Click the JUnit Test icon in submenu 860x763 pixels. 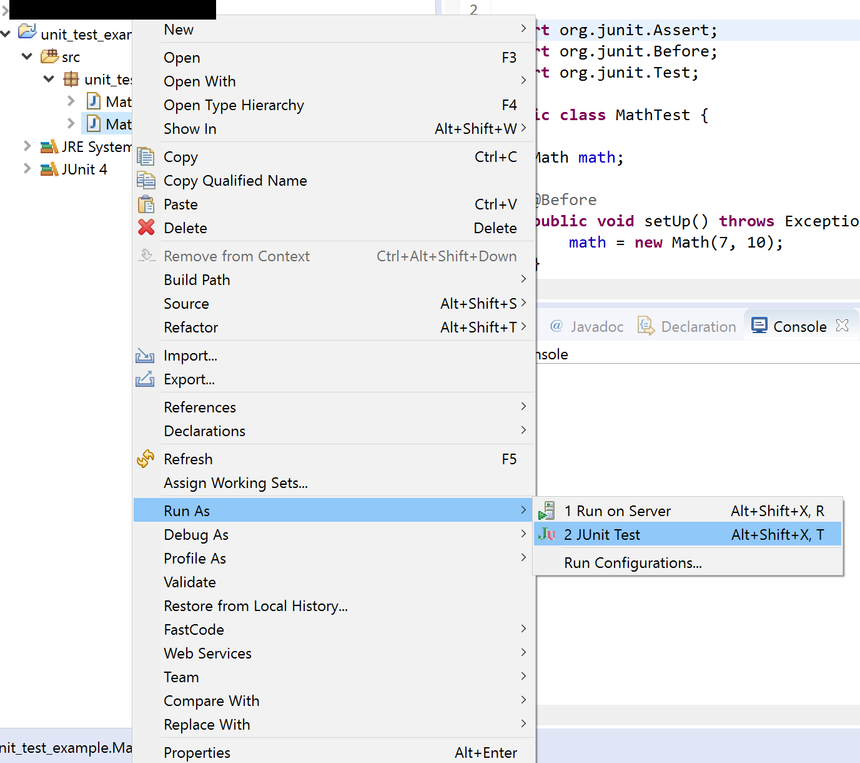pos(547,535)
